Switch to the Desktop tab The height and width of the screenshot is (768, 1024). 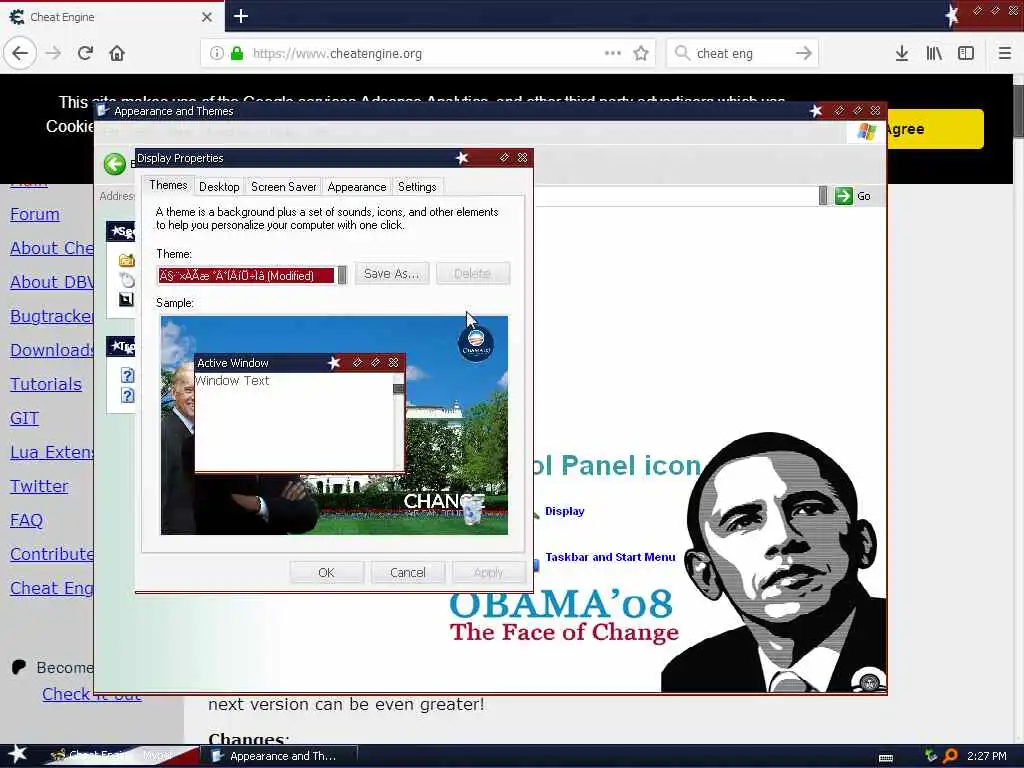(x=219, y=187)
